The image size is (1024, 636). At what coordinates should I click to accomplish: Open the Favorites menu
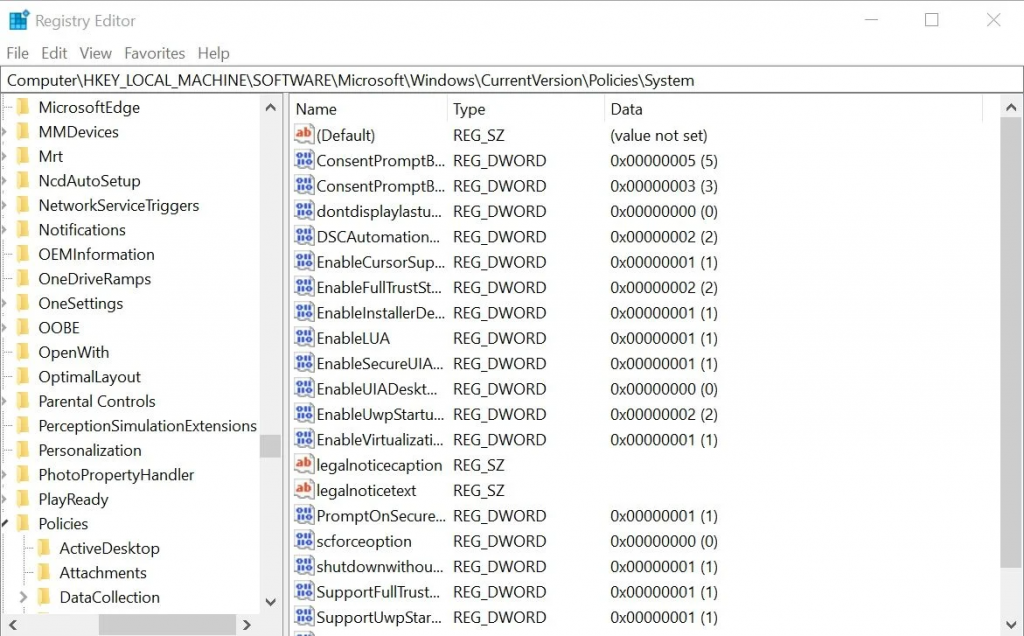point(154,53)
